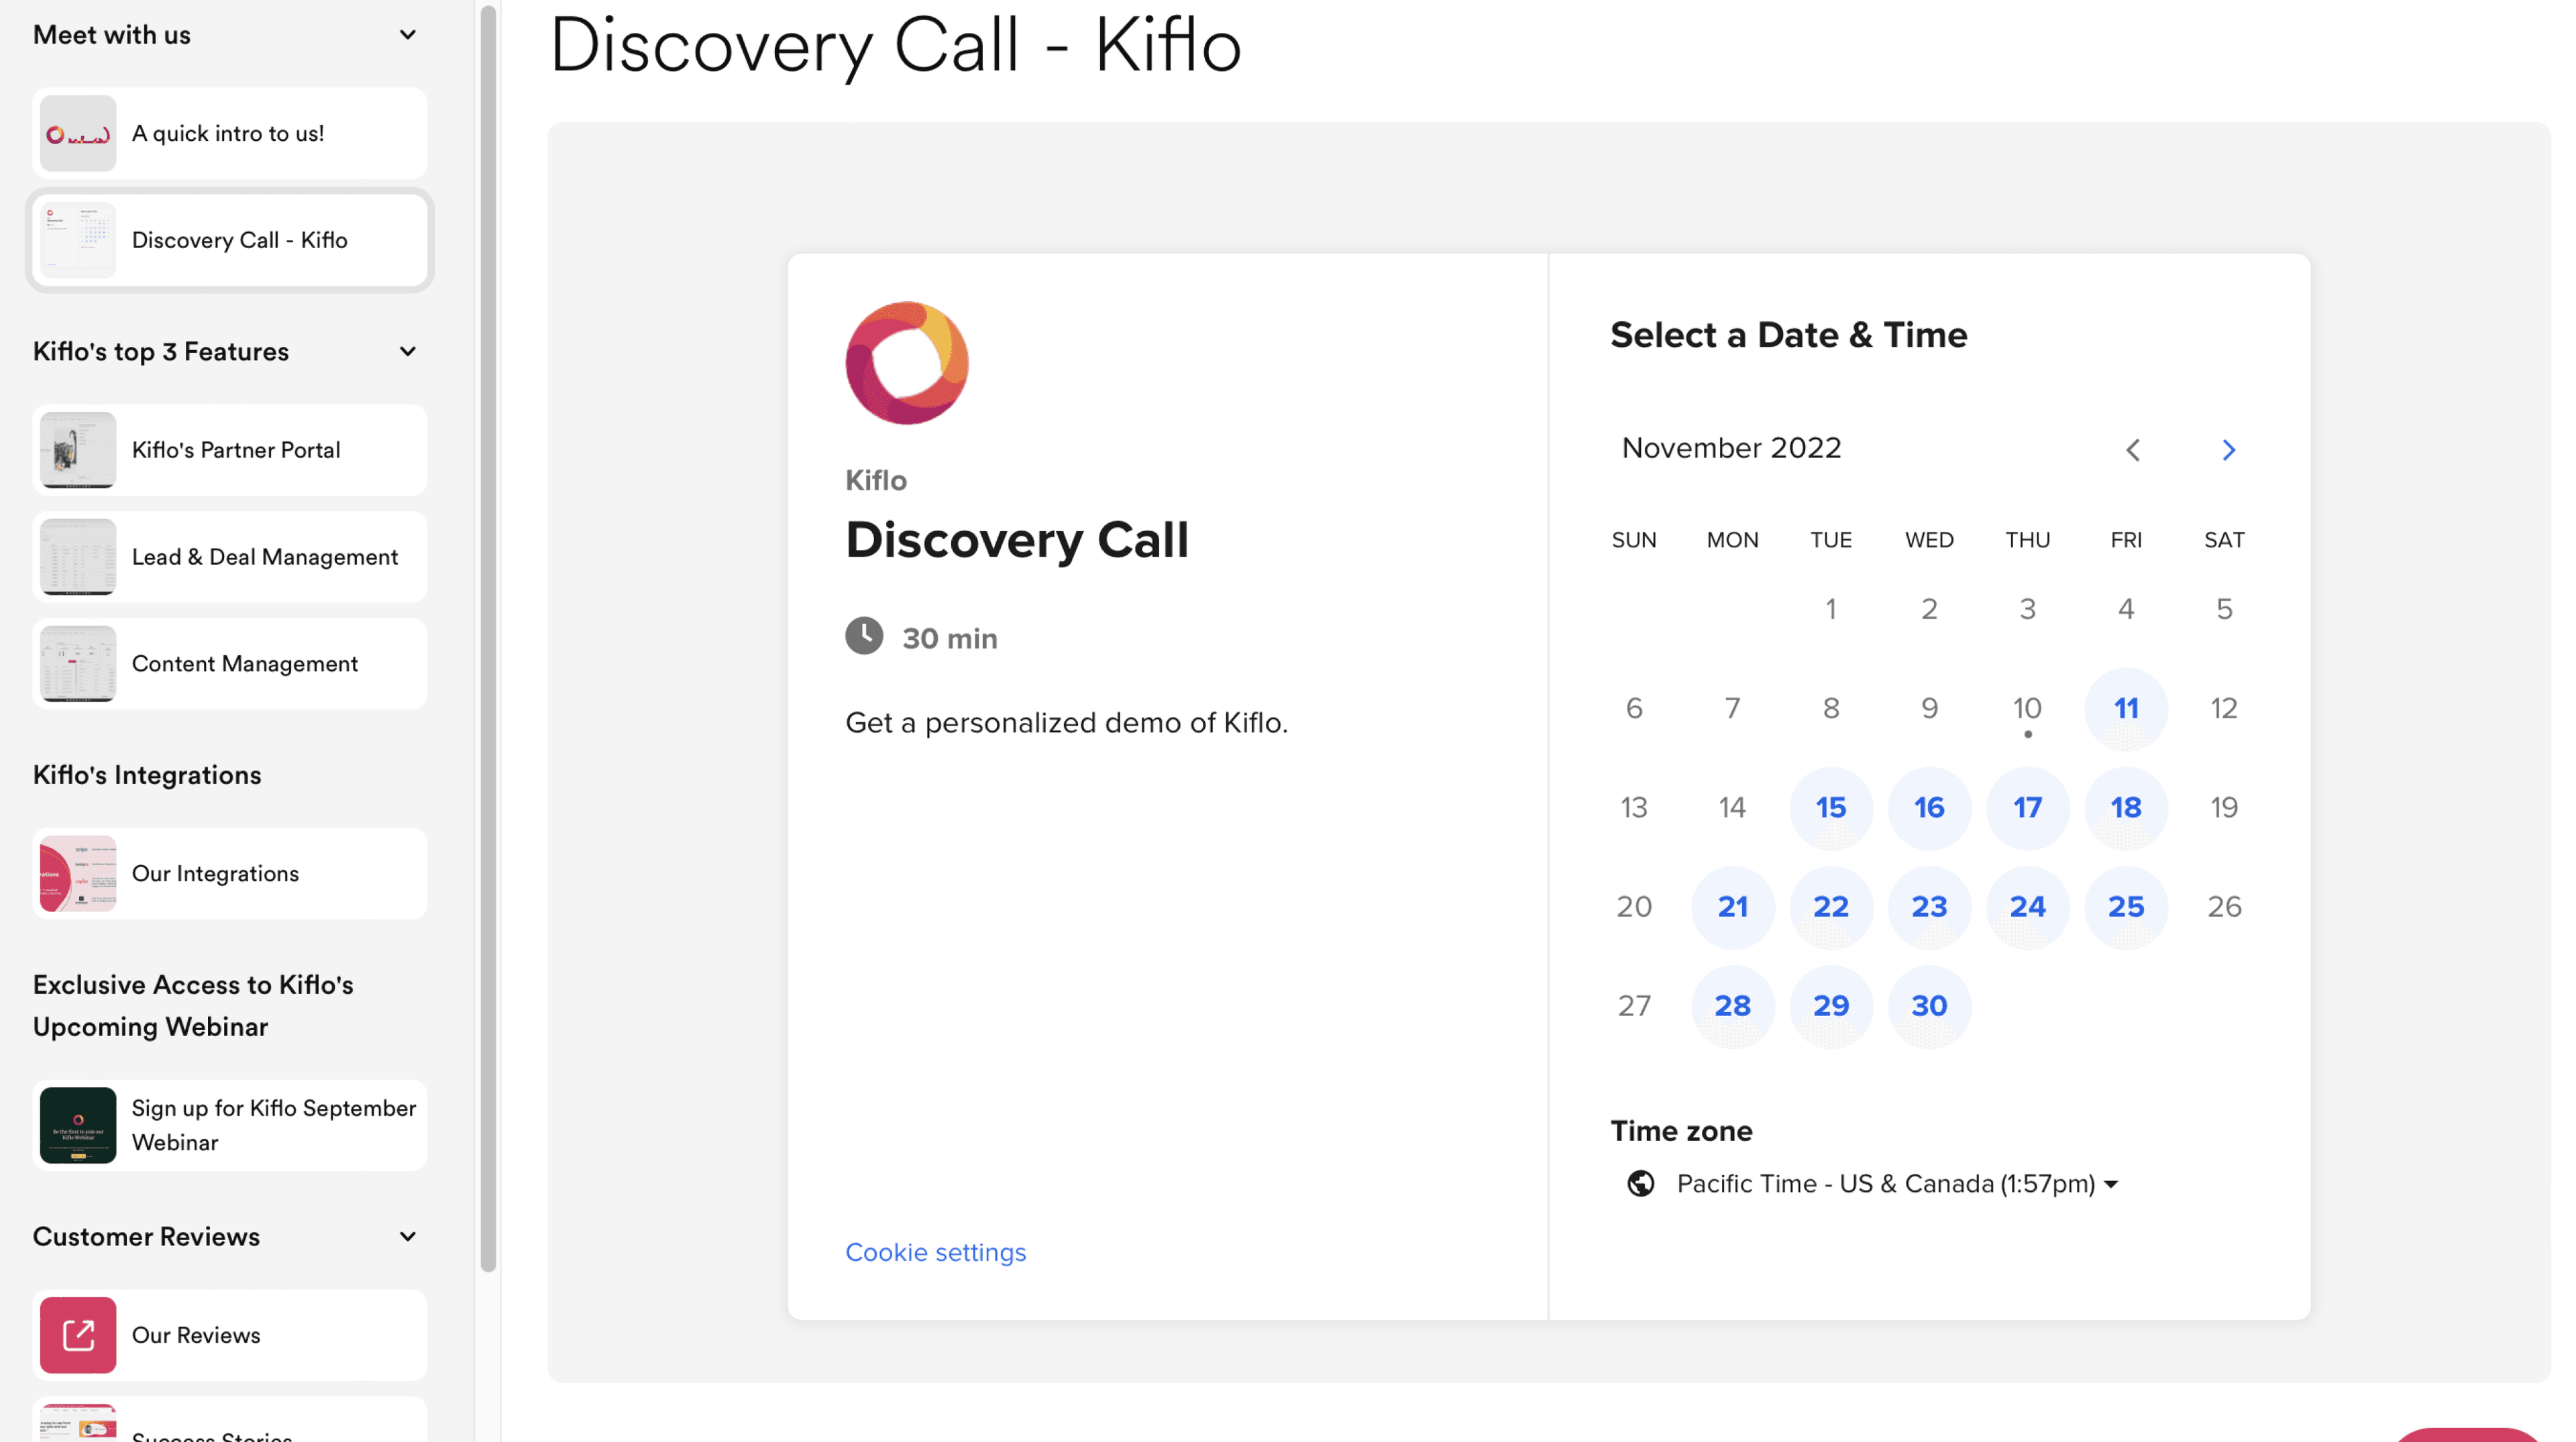Click the Our Integrations thumbnail image

click(78, 875)
